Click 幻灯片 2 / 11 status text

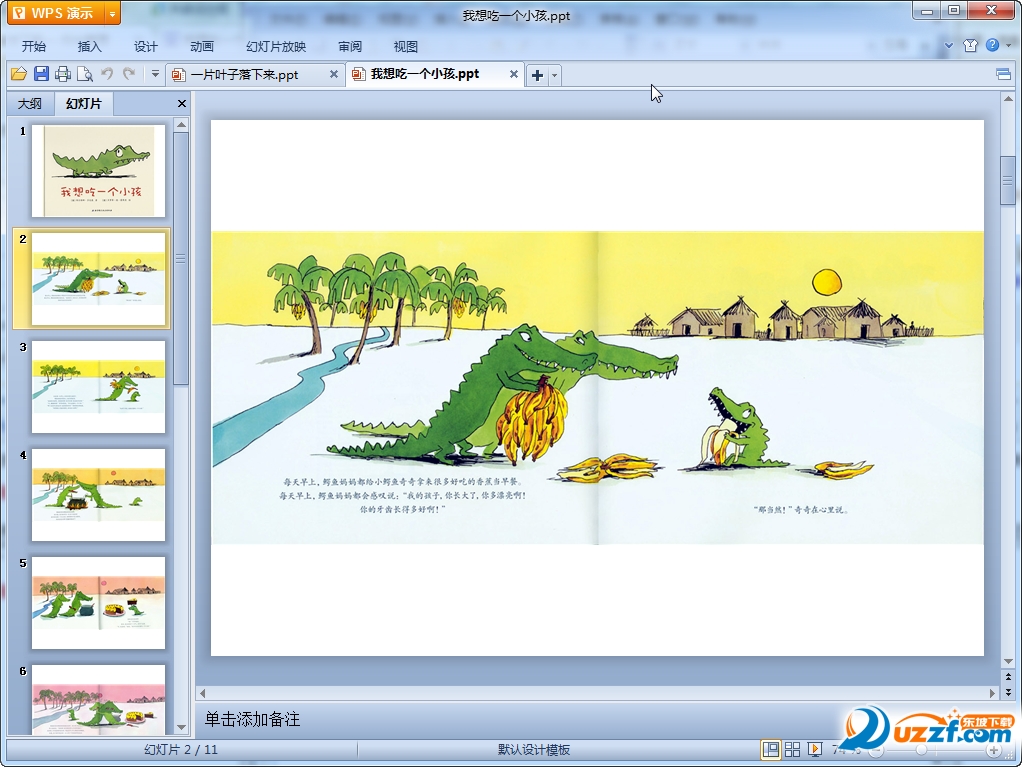[181, 750]
